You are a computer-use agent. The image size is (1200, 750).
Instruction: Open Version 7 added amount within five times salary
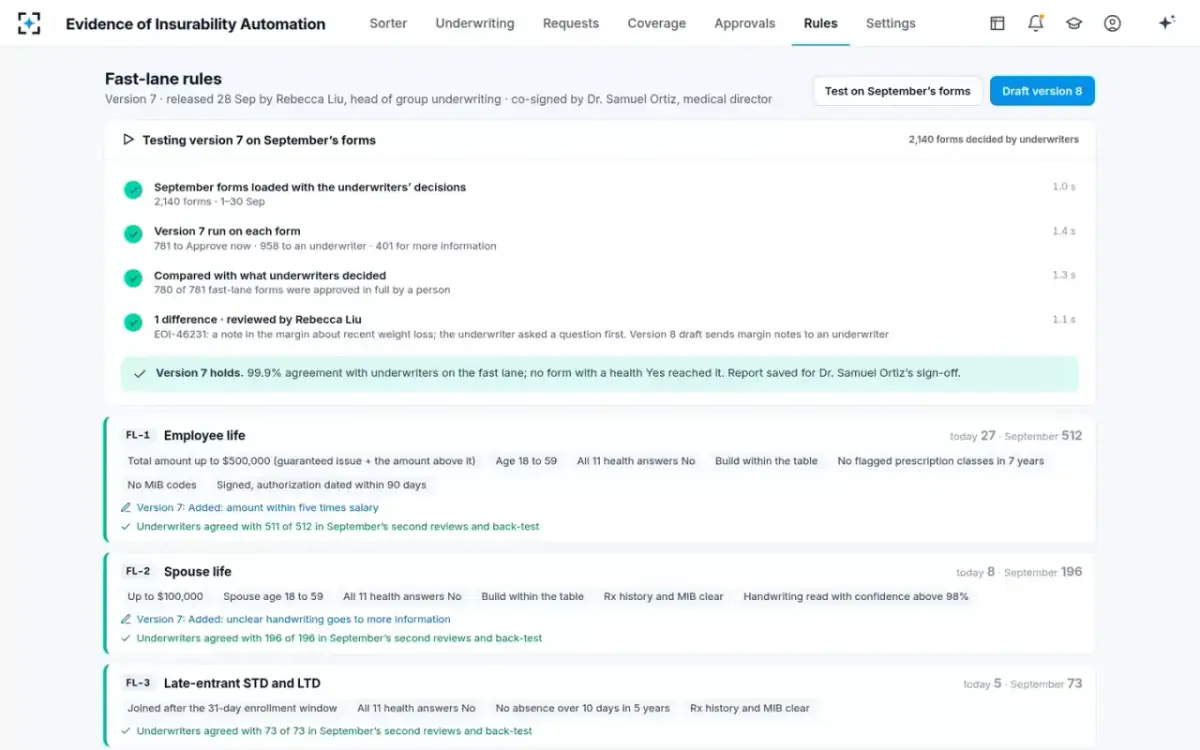click(x=258, y=508)
